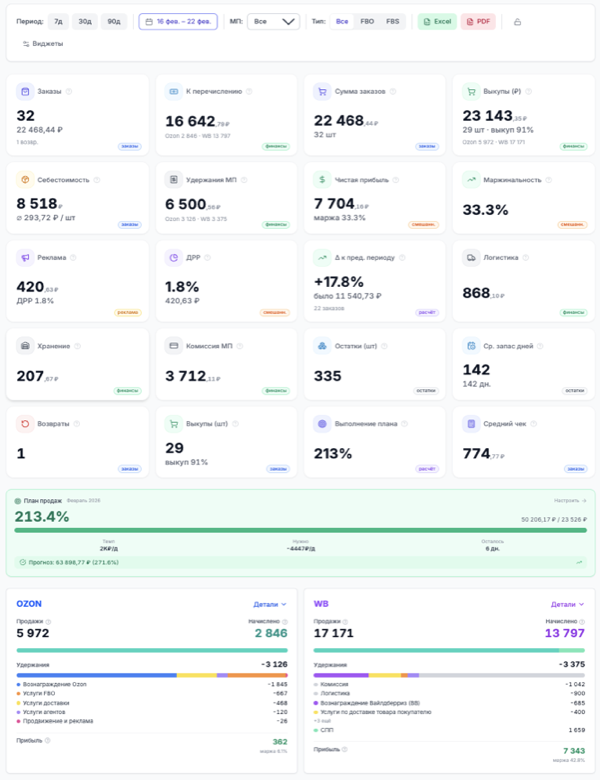Viewport: 600px width, 780px height.
Task: Click the megaphone icon on the Реклама card
Action: point(25,257)
